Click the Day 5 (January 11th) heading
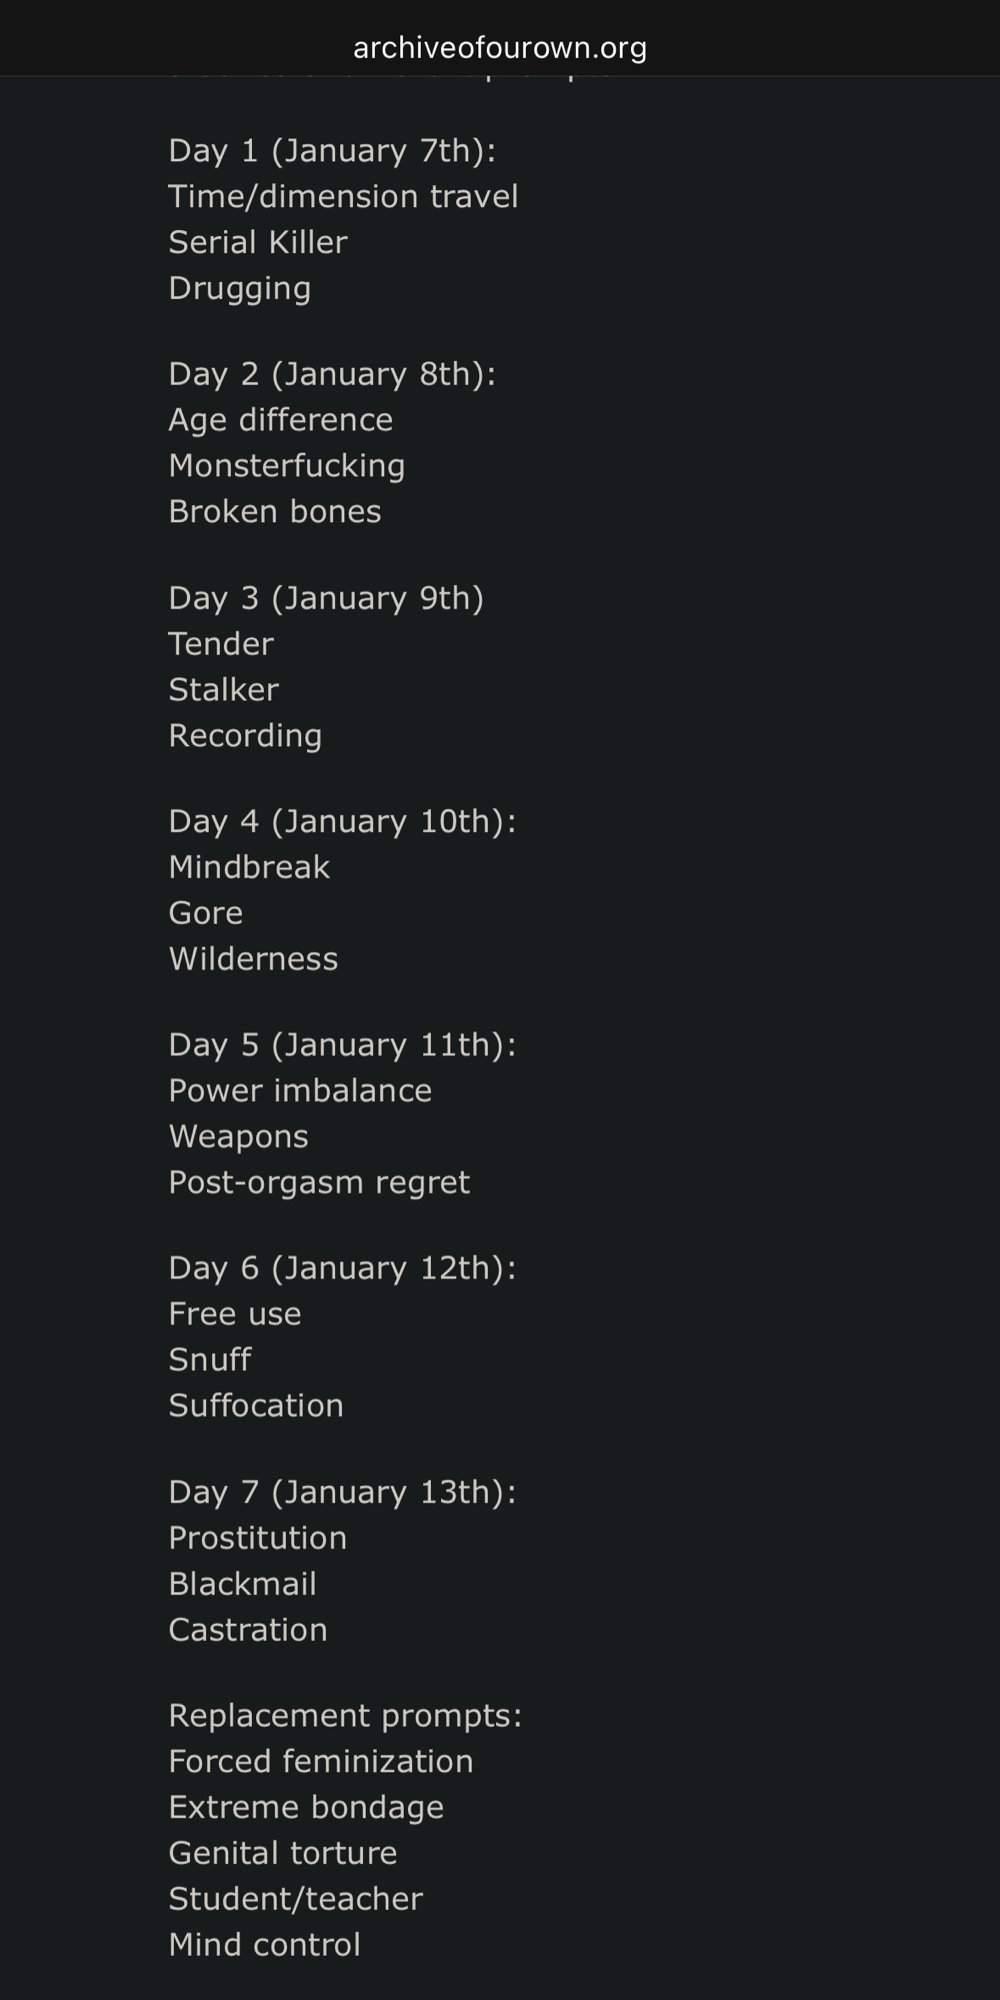1000x2000 pixels. tap(342, 1045)
